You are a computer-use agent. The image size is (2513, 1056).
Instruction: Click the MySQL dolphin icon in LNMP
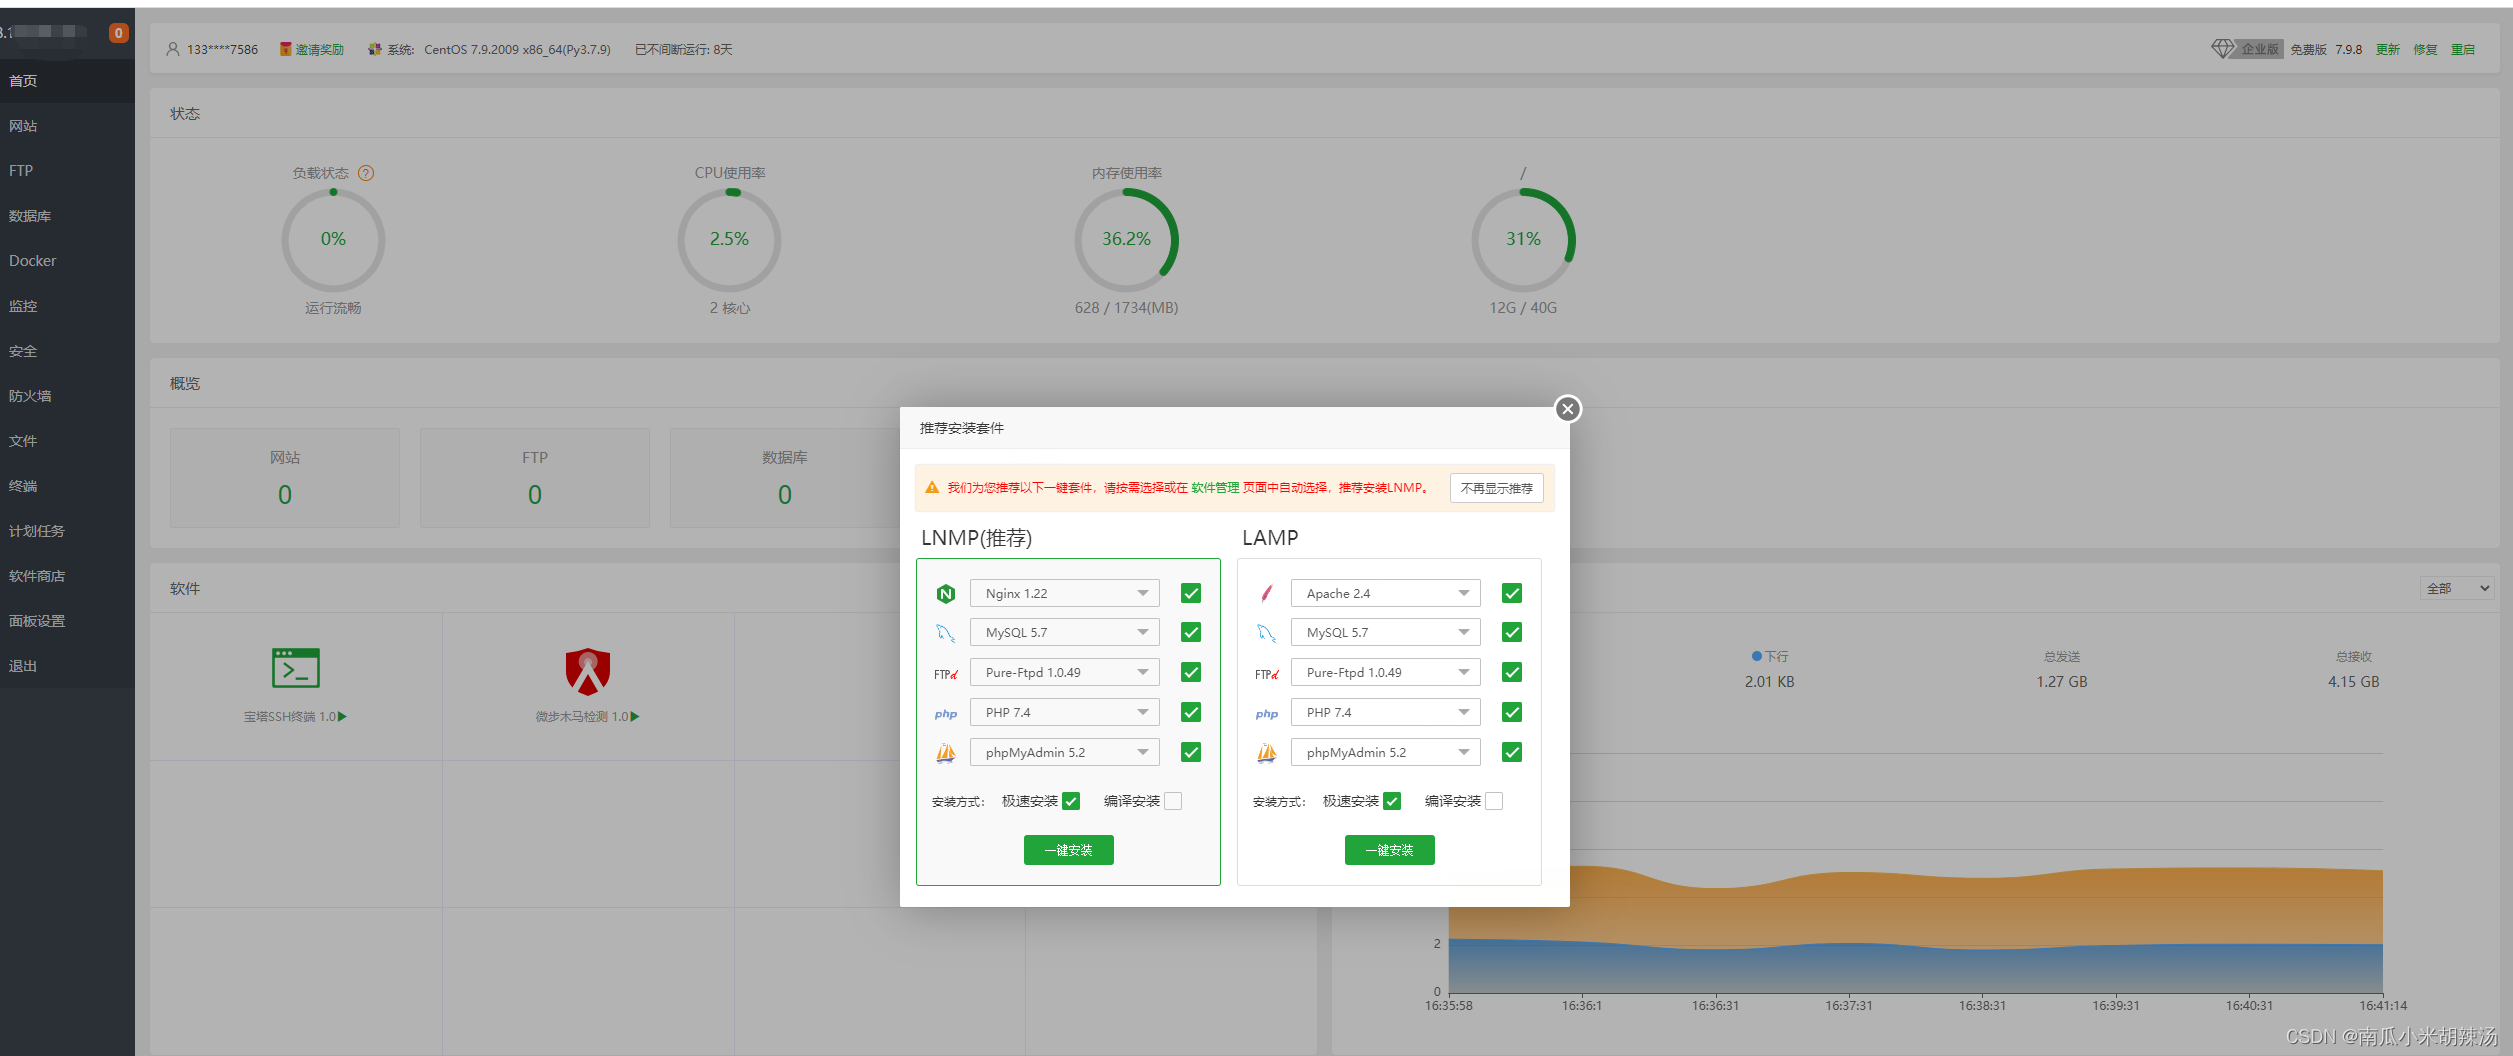946,633
